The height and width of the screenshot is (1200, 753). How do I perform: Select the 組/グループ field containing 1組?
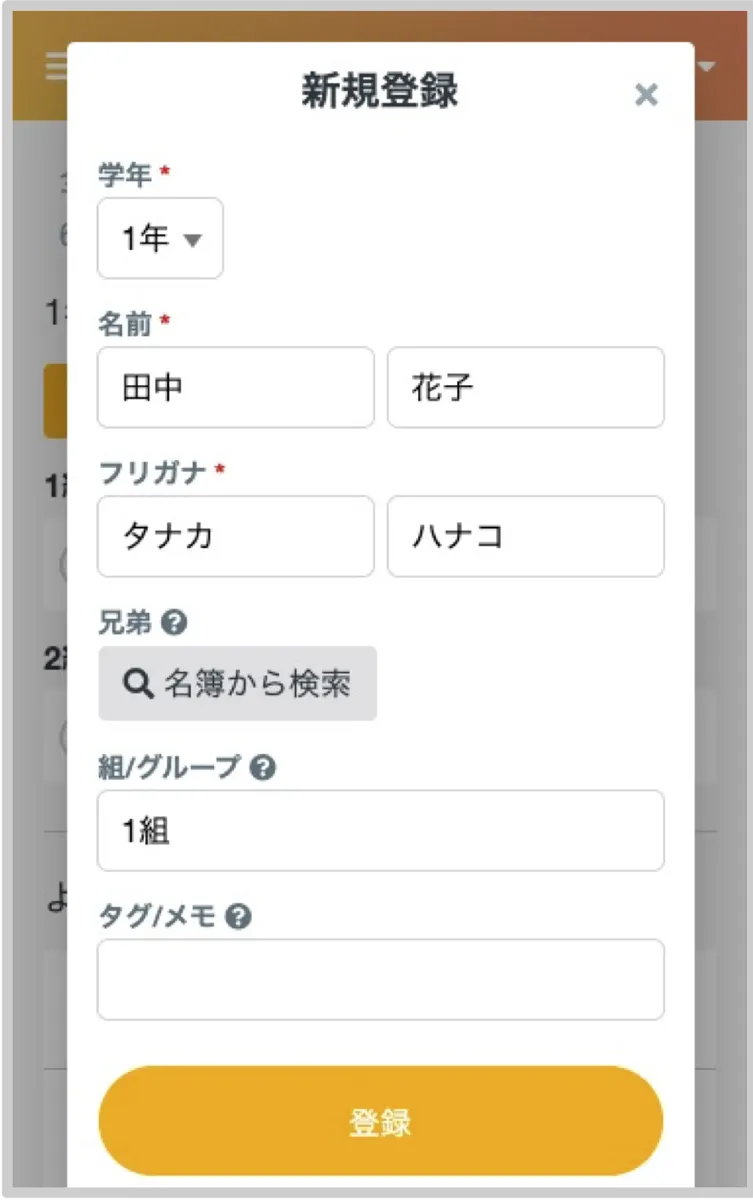(380, 830)
